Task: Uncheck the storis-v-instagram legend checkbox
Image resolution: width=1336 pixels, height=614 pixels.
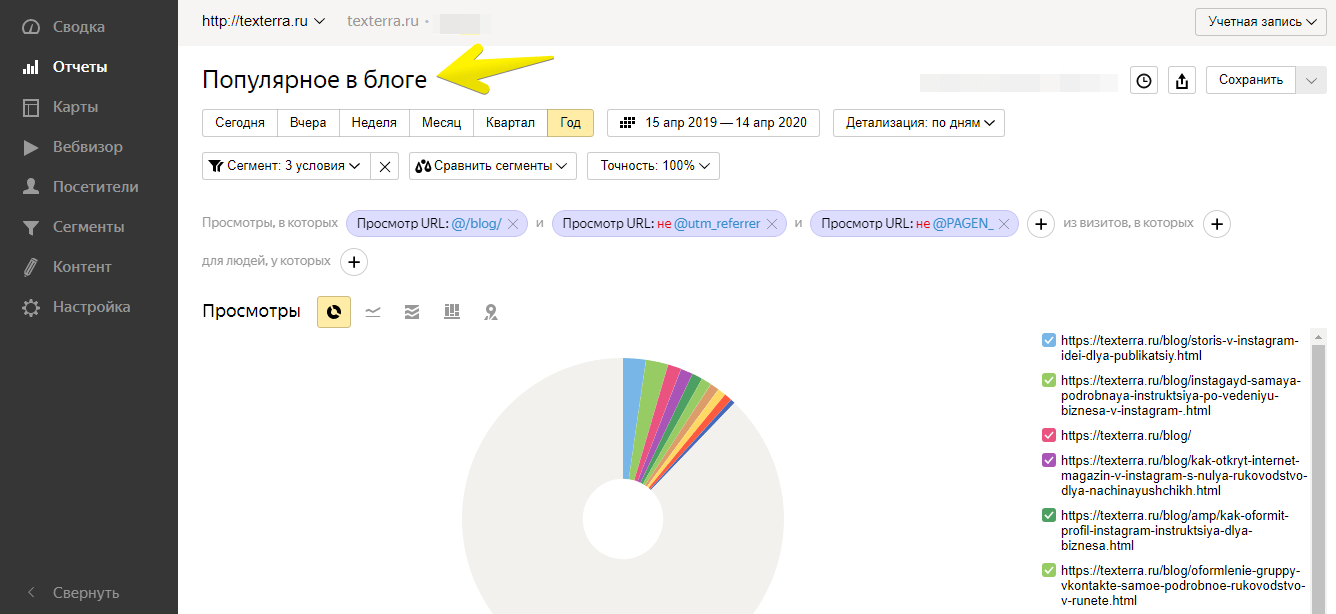Action: [x=1049, y=340]
